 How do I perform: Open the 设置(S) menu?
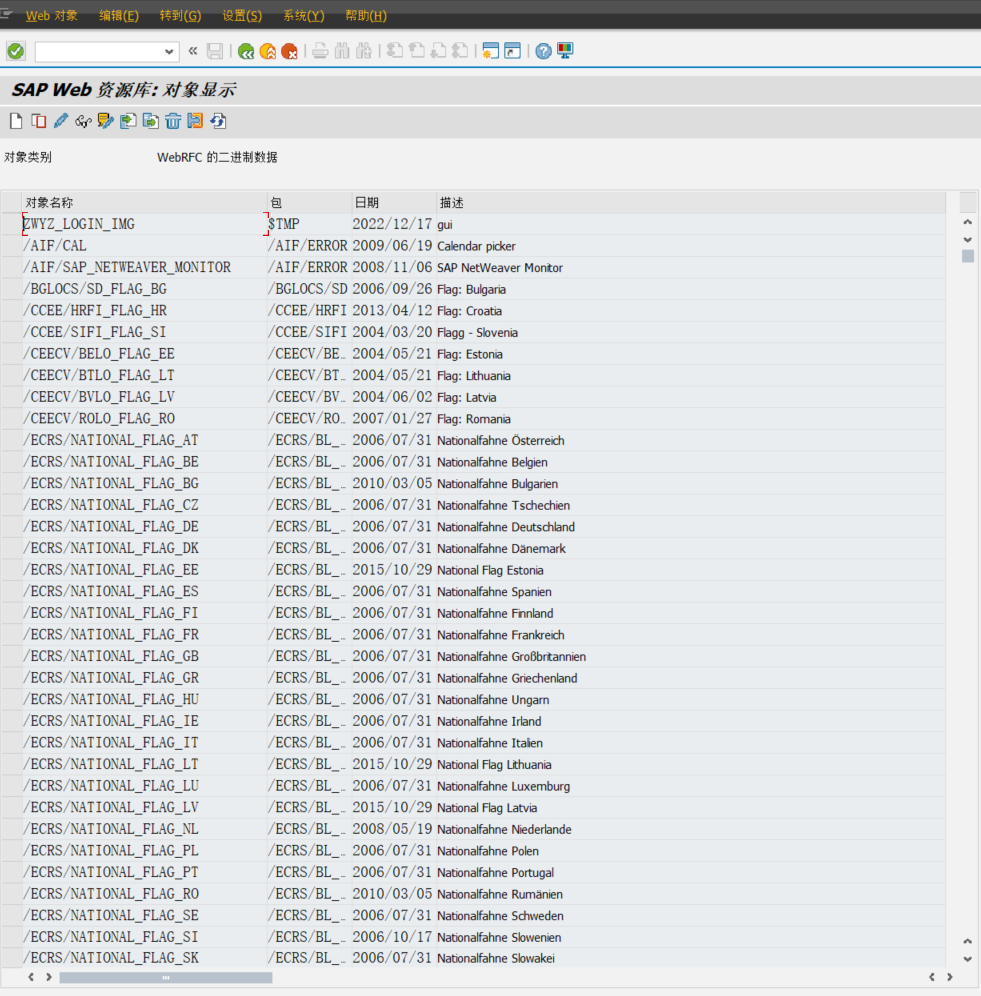pyautogui.click(x=242, y=16)
